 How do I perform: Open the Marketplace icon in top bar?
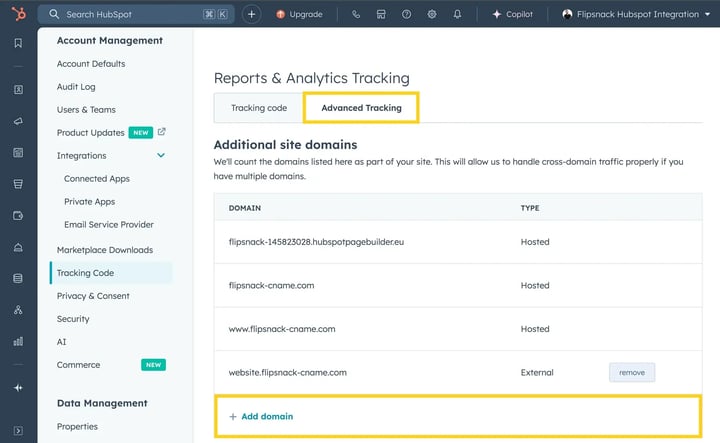click(x=381, y=14)
